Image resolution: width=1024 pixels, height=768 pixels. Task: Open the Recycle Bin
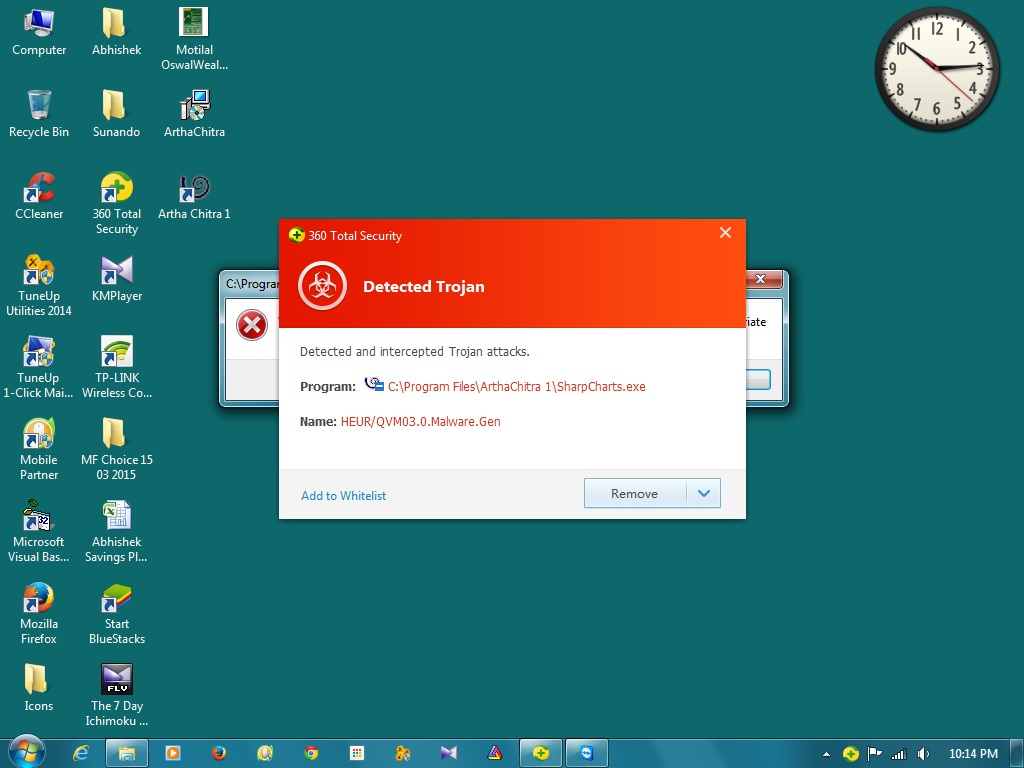tap(39, 114)
